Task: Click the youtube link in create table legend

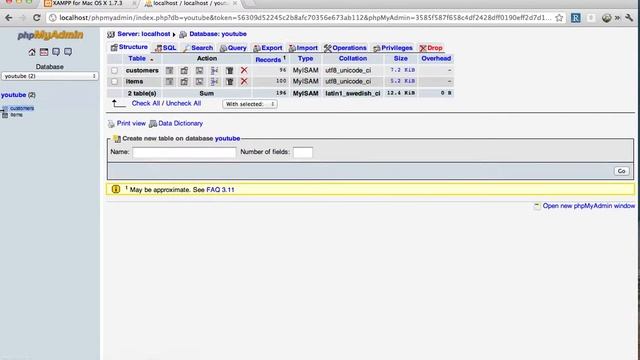Action: click(227, 138)
